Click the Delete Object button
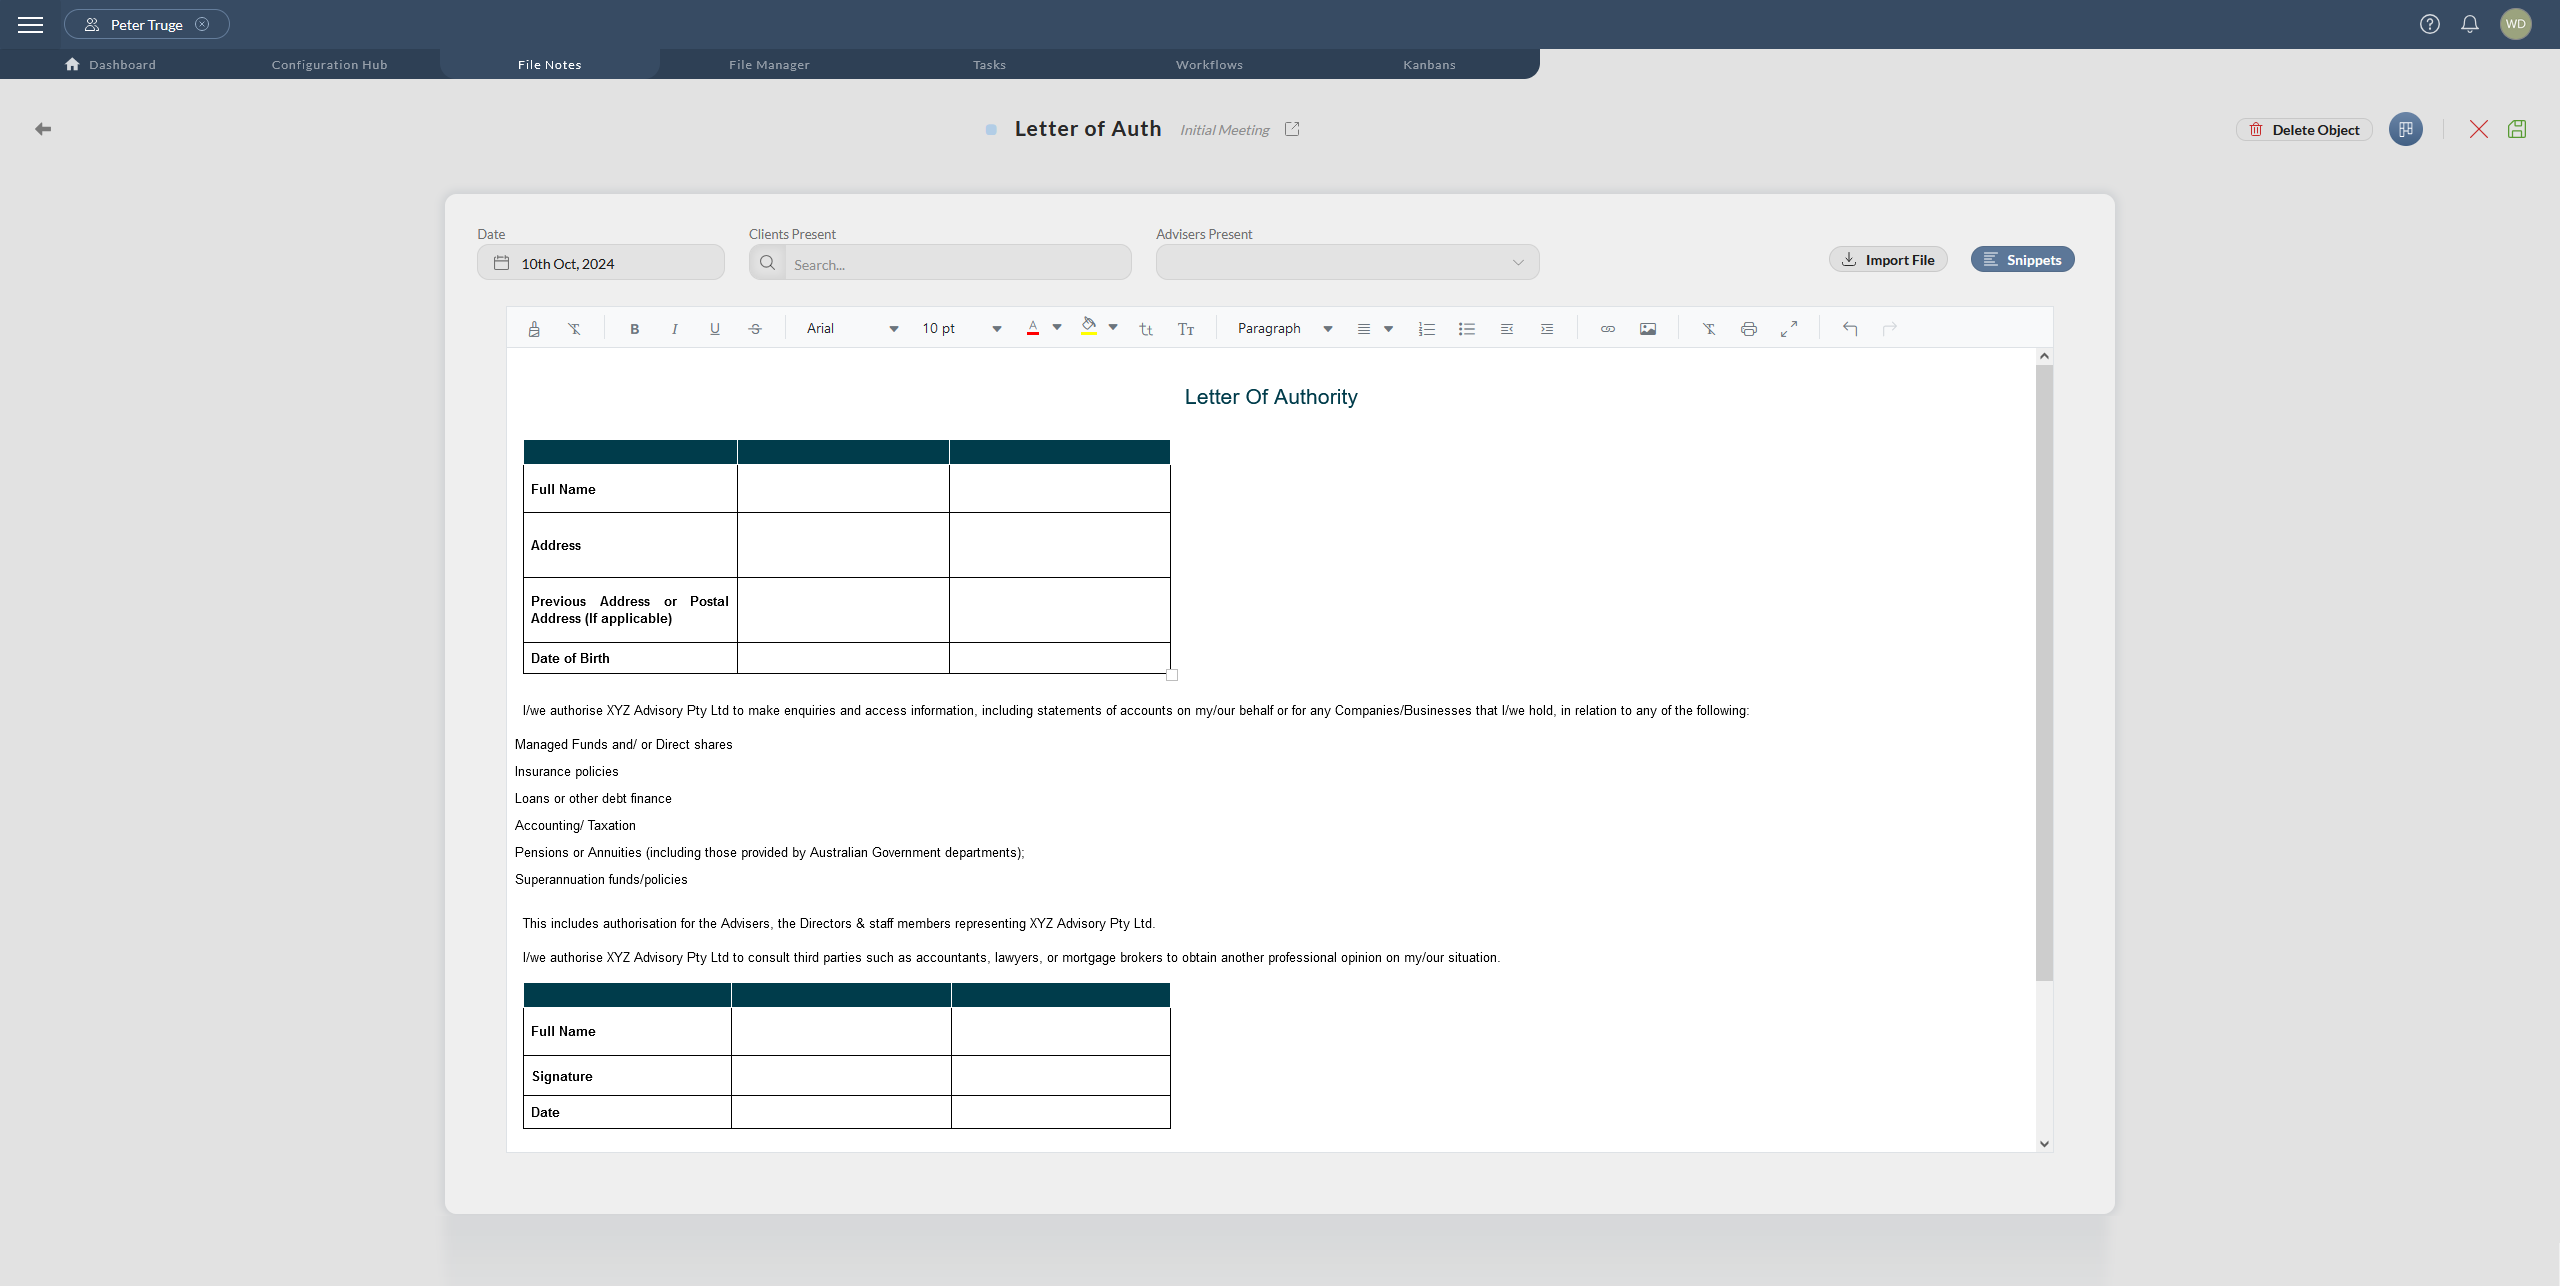 pos(2303,129)
